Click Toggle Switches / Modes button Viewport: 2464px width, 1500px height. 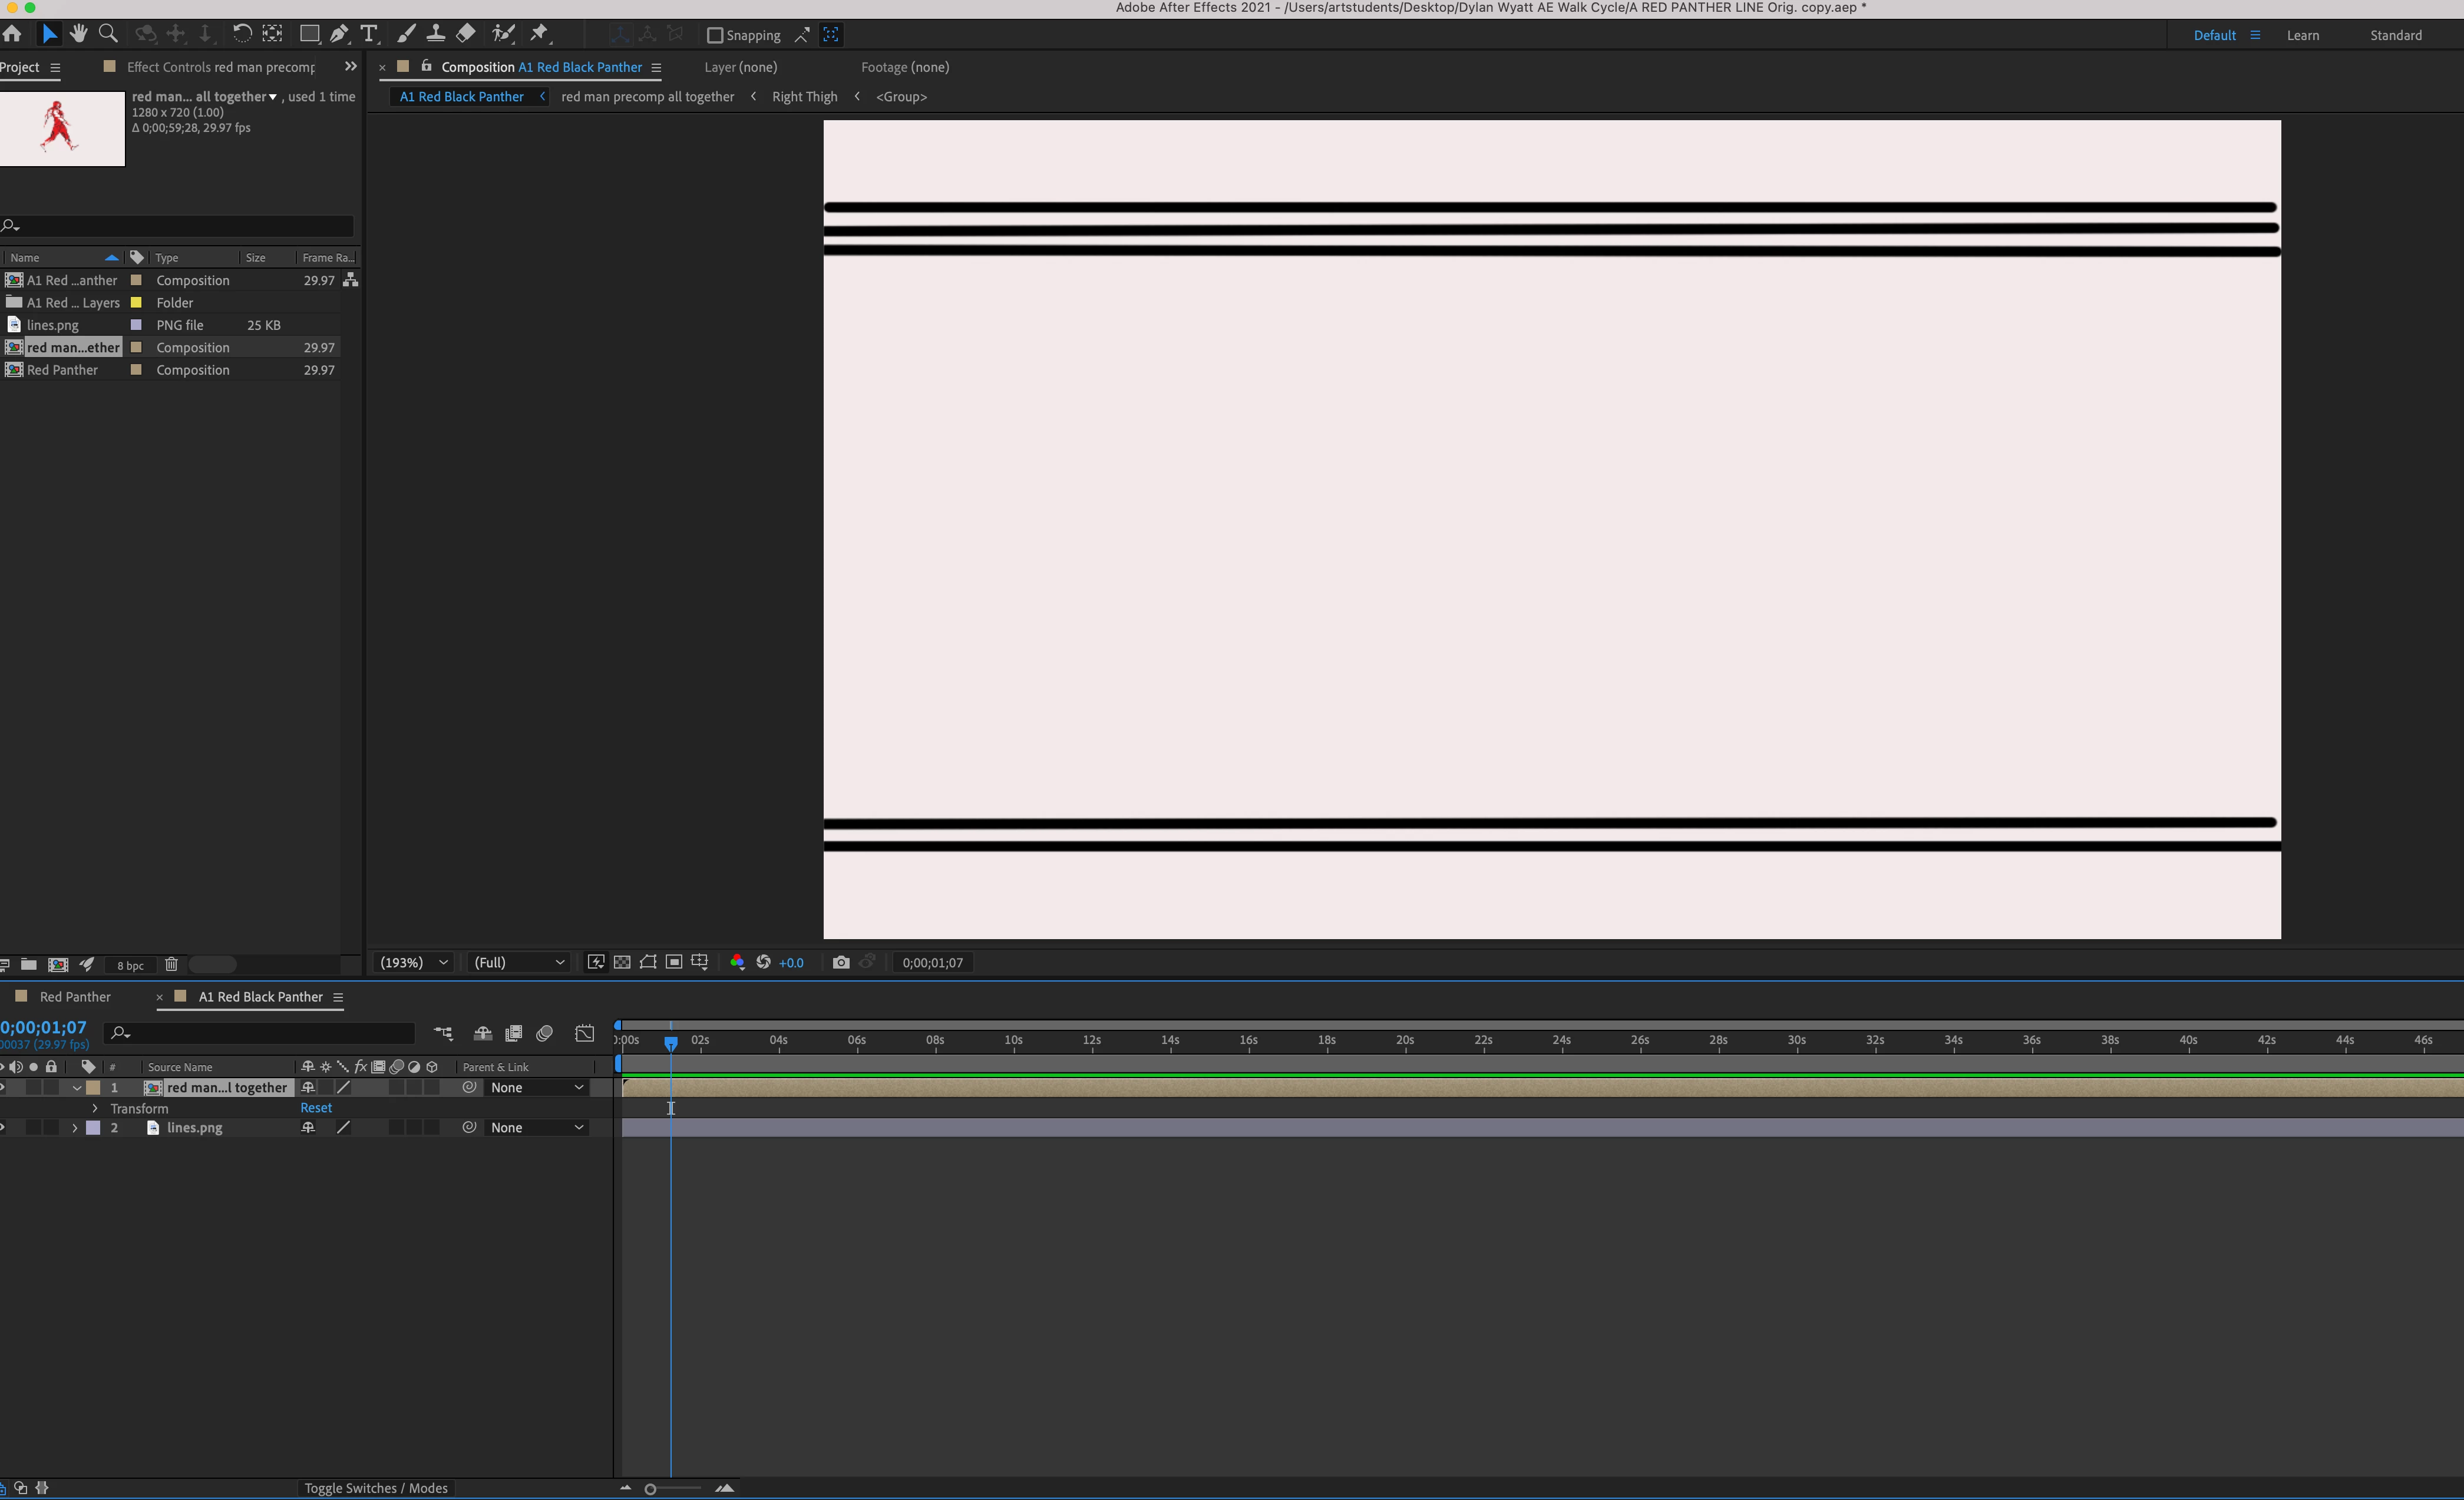coord(376,1488)
